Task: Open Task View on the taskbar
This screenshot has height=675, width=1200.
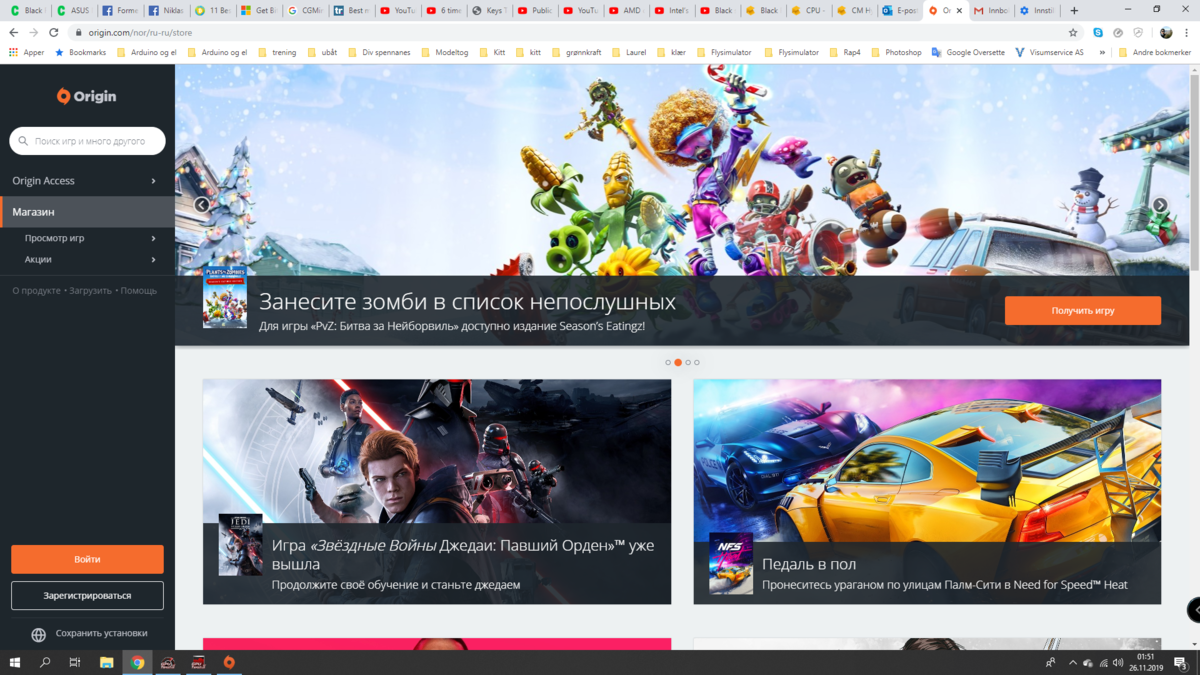Action: pos(75,662)
